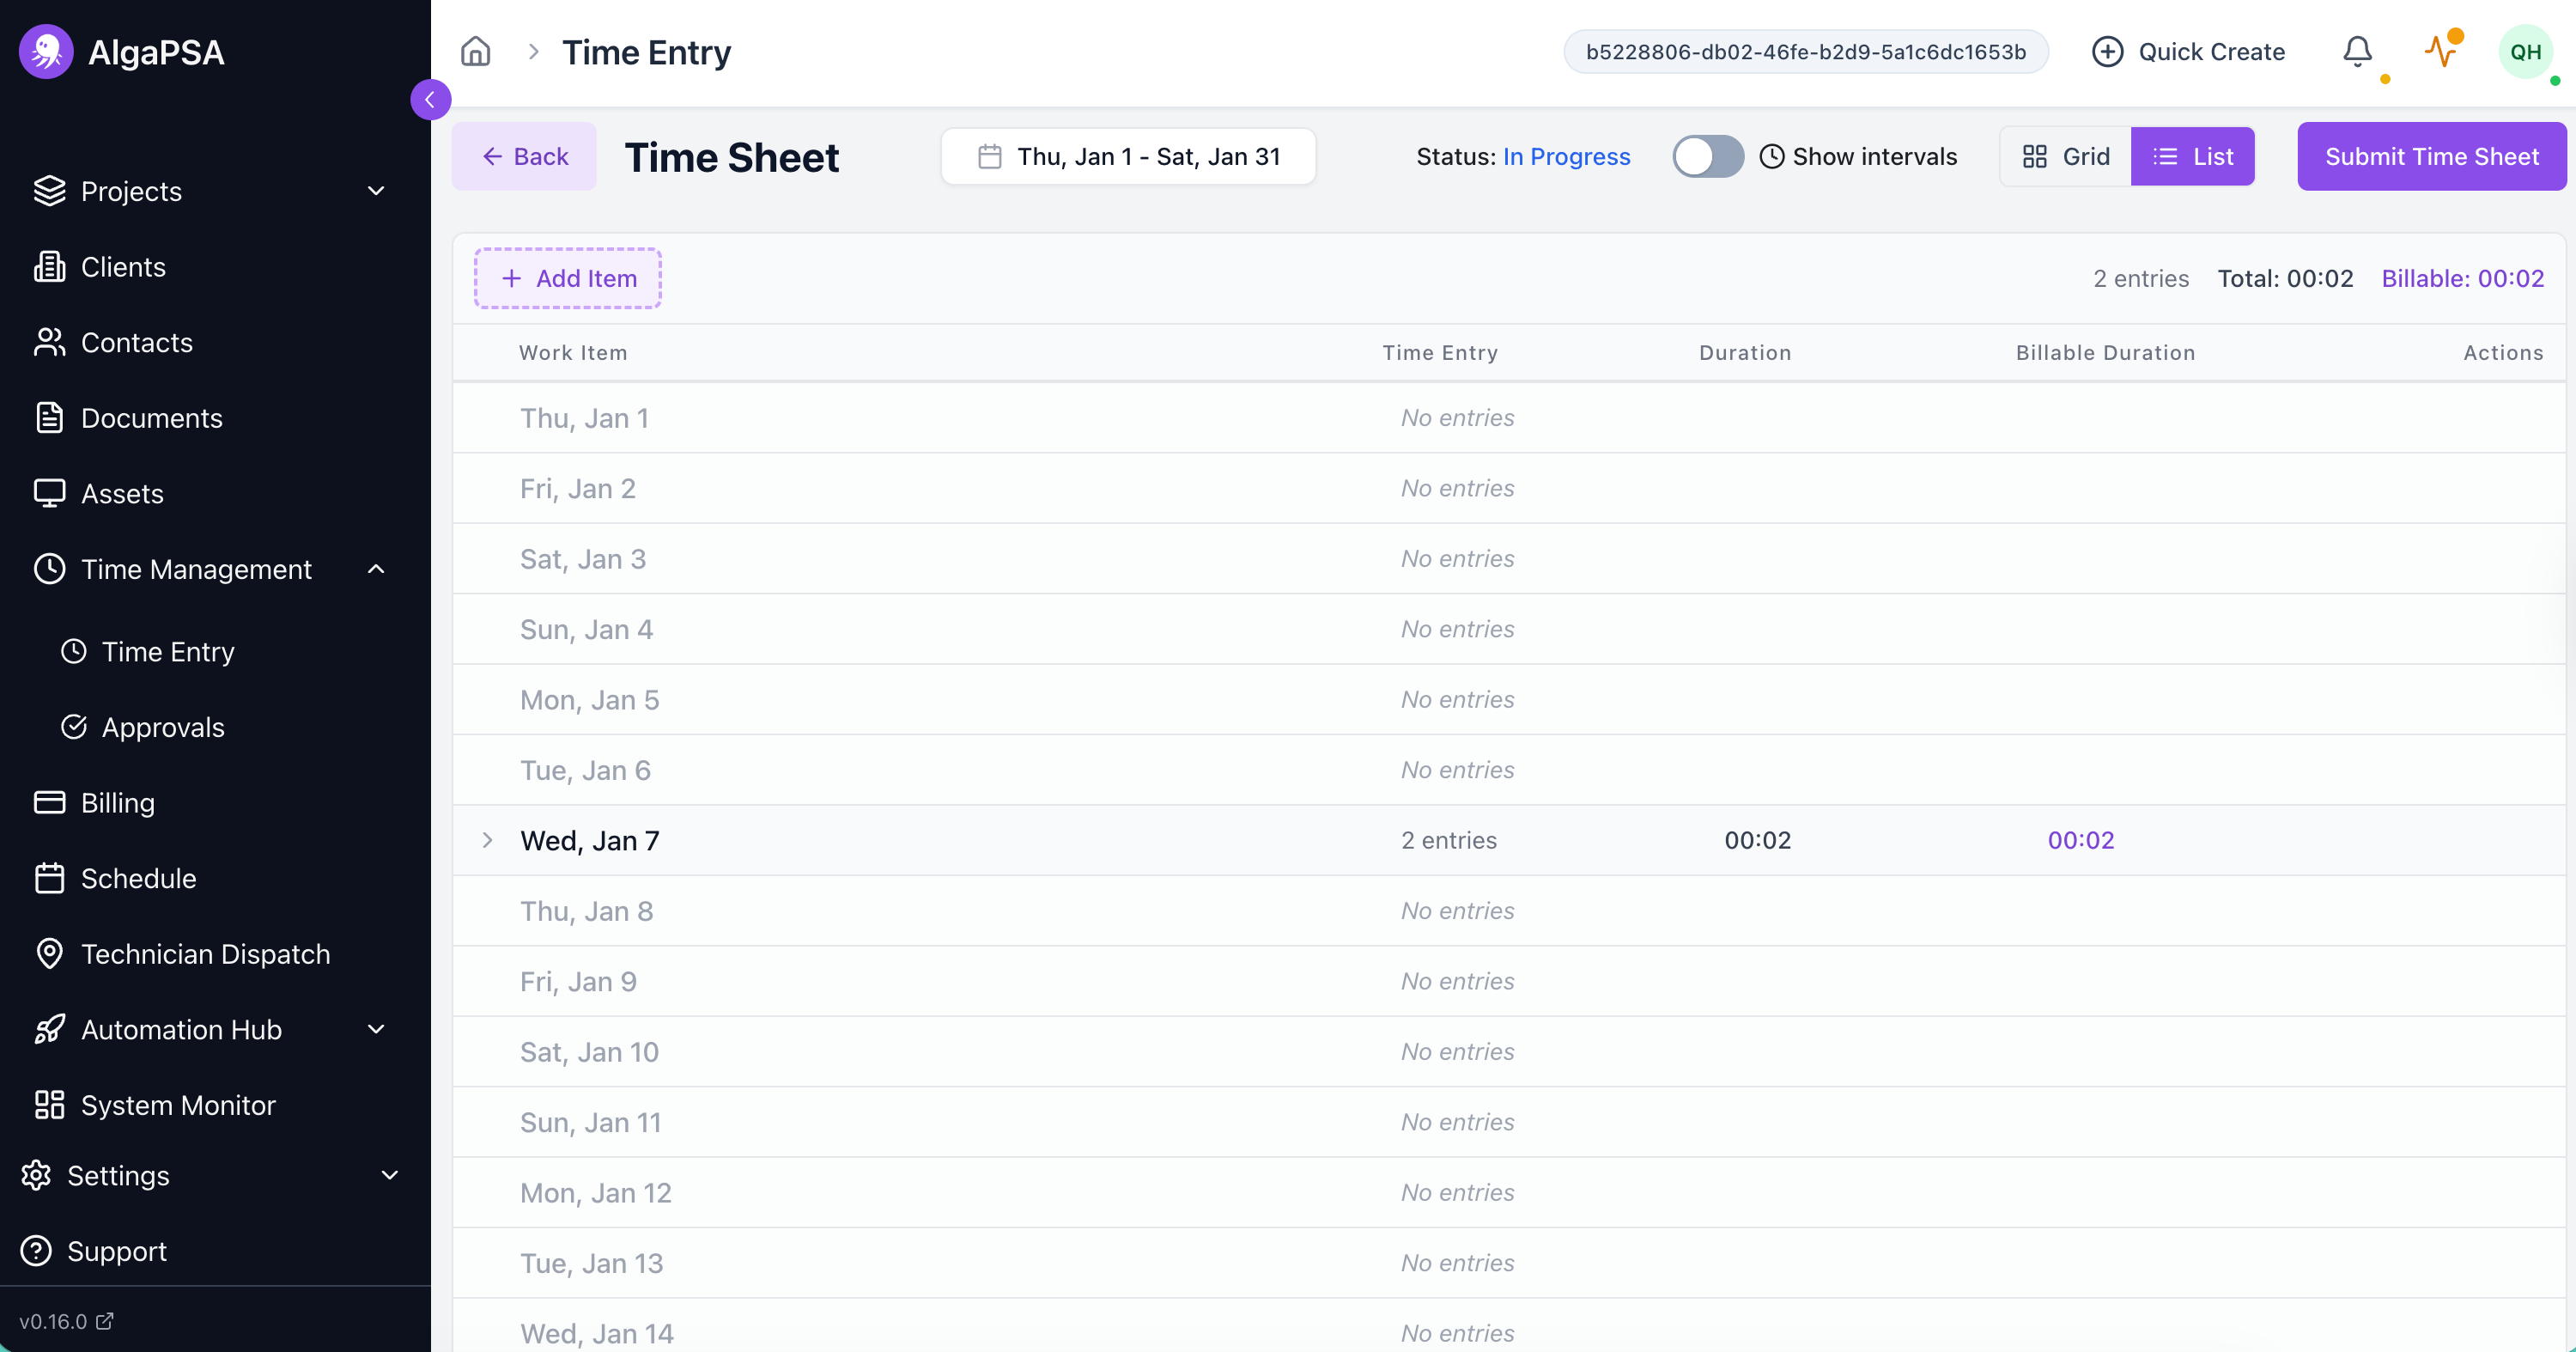2576x1352 pixels.
Task: Expand the Wed, Jan 7 row entries
Action: pos(488,840)
